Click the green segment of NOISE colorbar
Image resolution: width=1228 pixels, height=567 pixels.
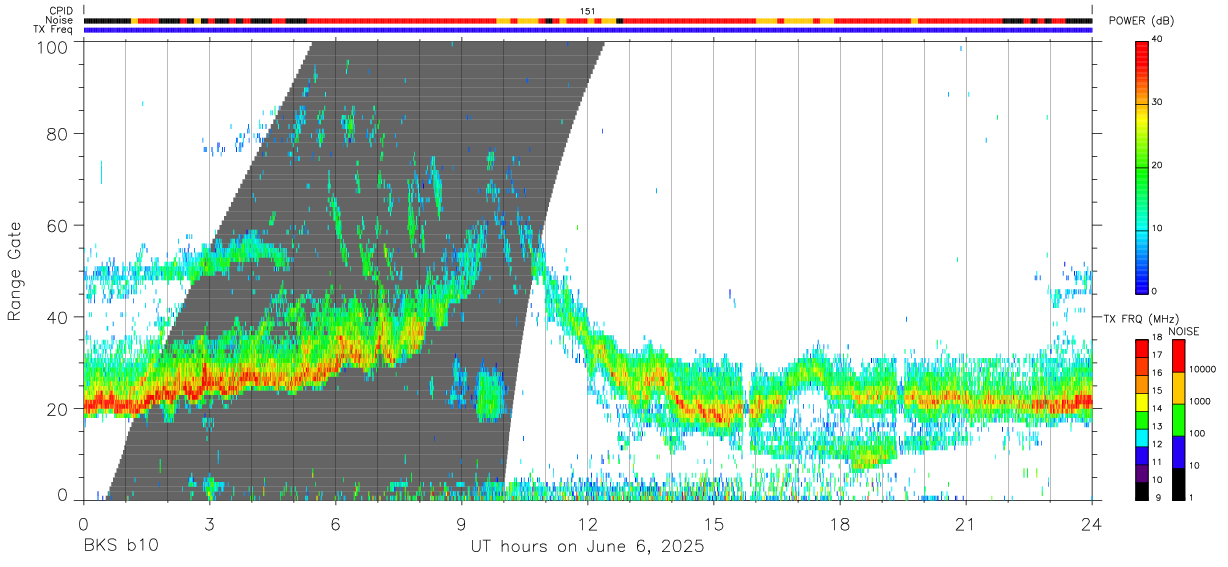pyautogui.click(x=1178, y=420)
